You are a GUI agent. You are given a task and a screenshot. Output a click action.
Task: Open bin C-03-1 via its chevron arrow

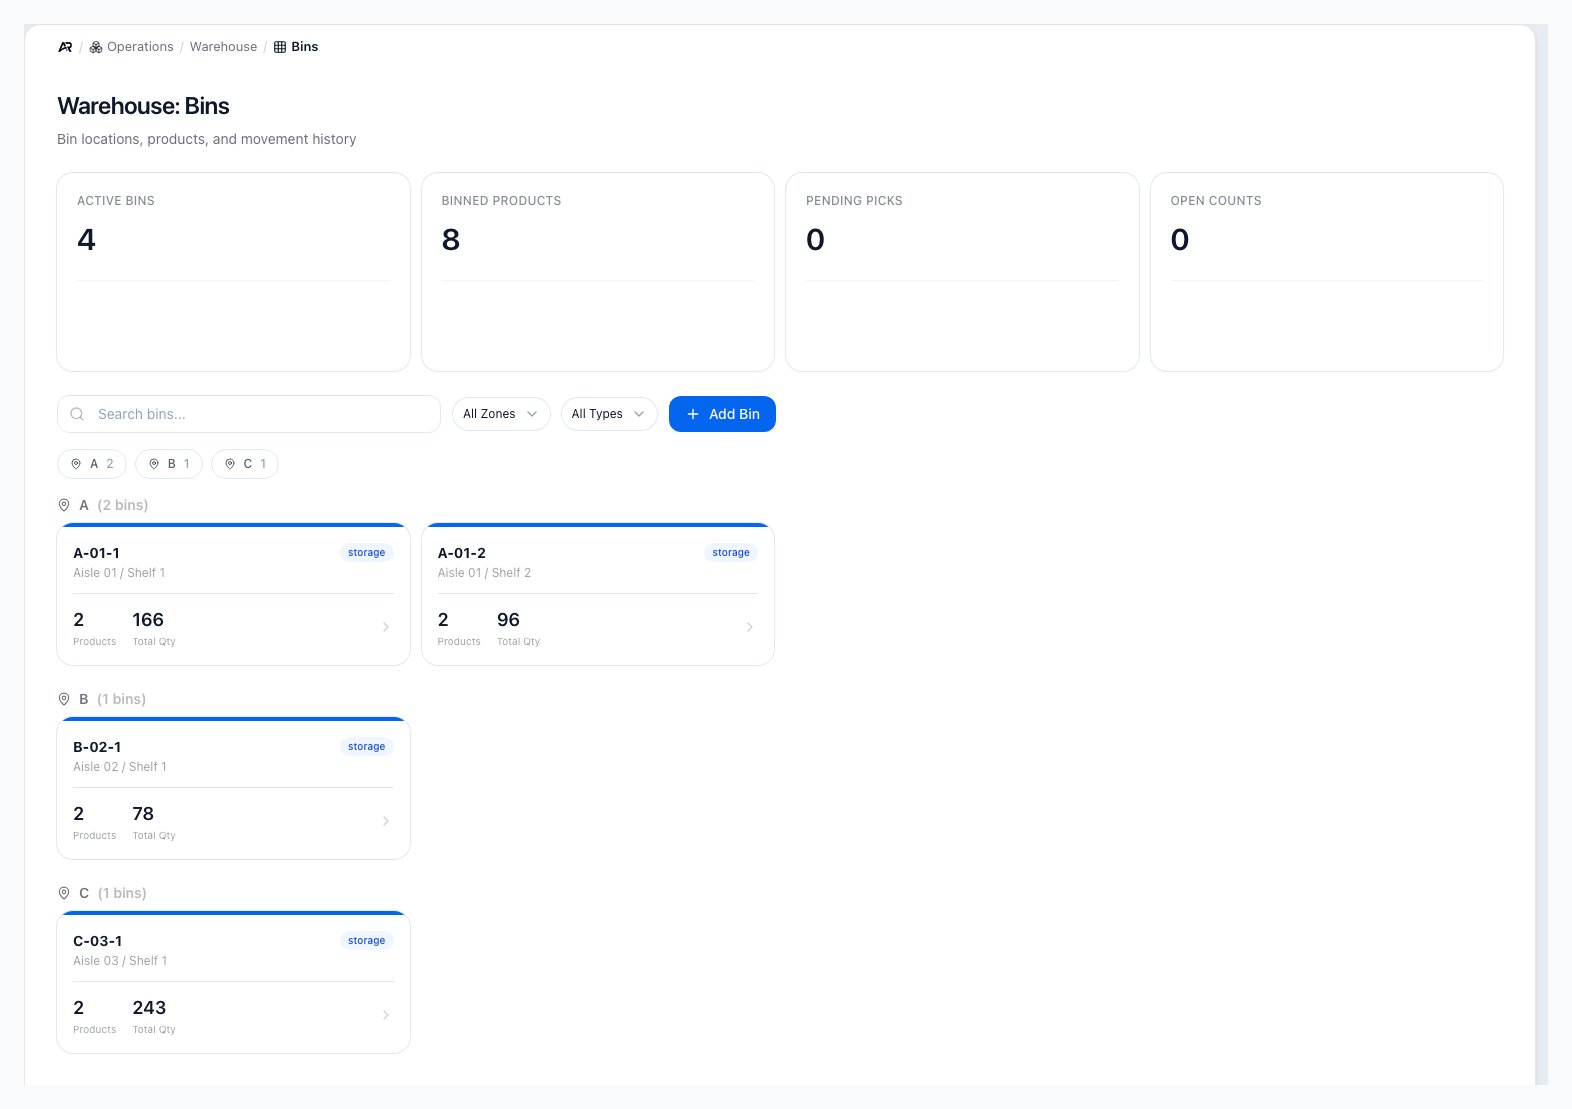pyautogui.click(x=386, y=1015)
